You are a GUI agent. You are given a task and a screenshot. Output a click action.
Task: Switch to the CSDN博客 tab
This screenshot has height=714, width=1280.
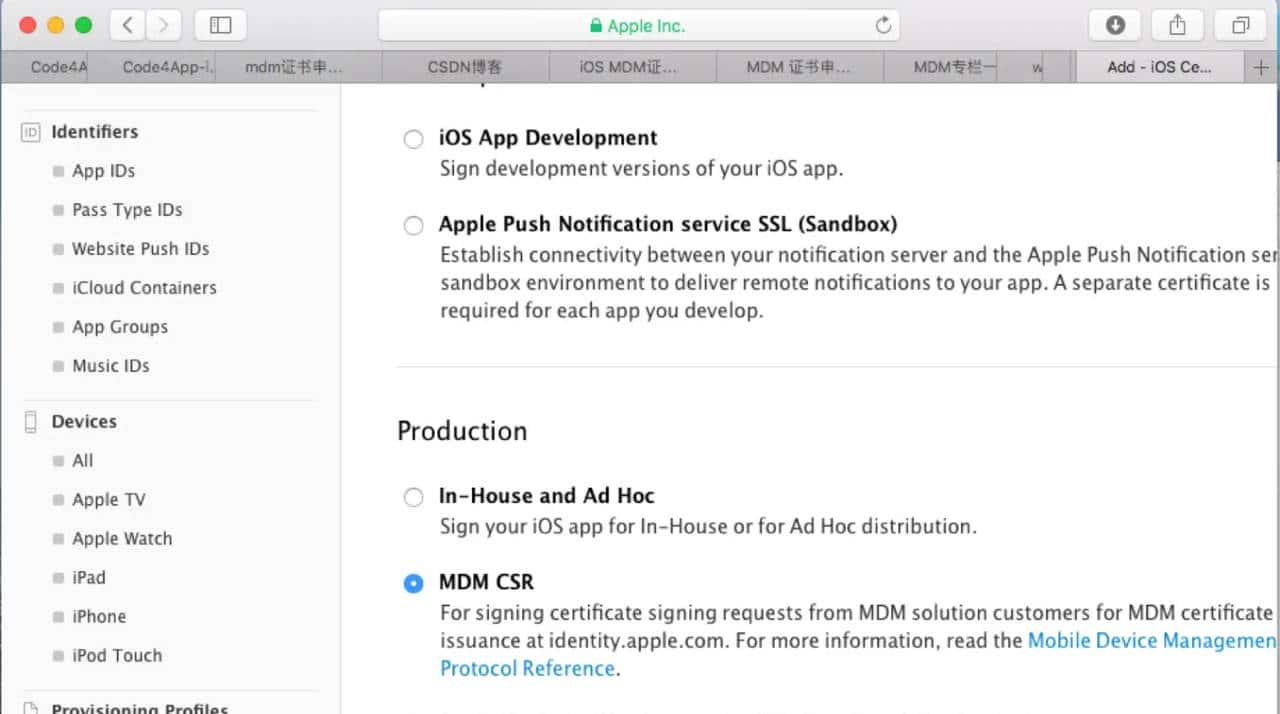[x=464, y=67]
